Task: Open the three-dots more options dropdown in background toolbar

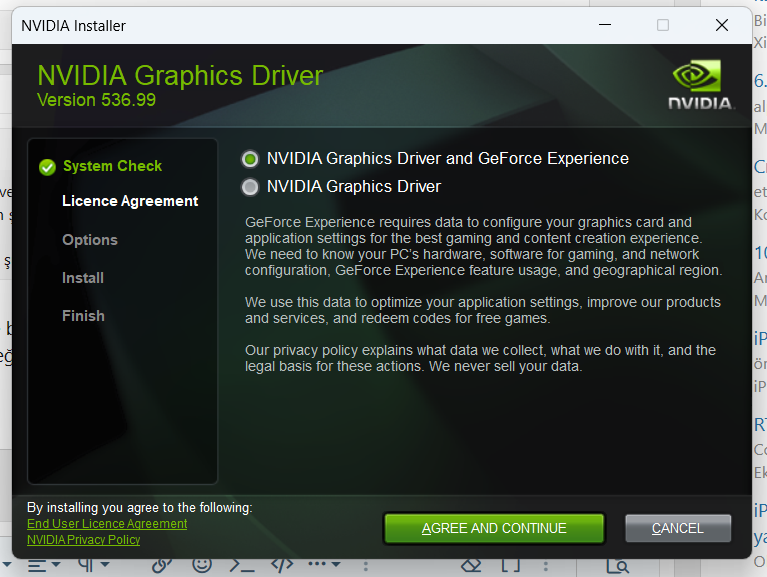Action: click(324, 564)
